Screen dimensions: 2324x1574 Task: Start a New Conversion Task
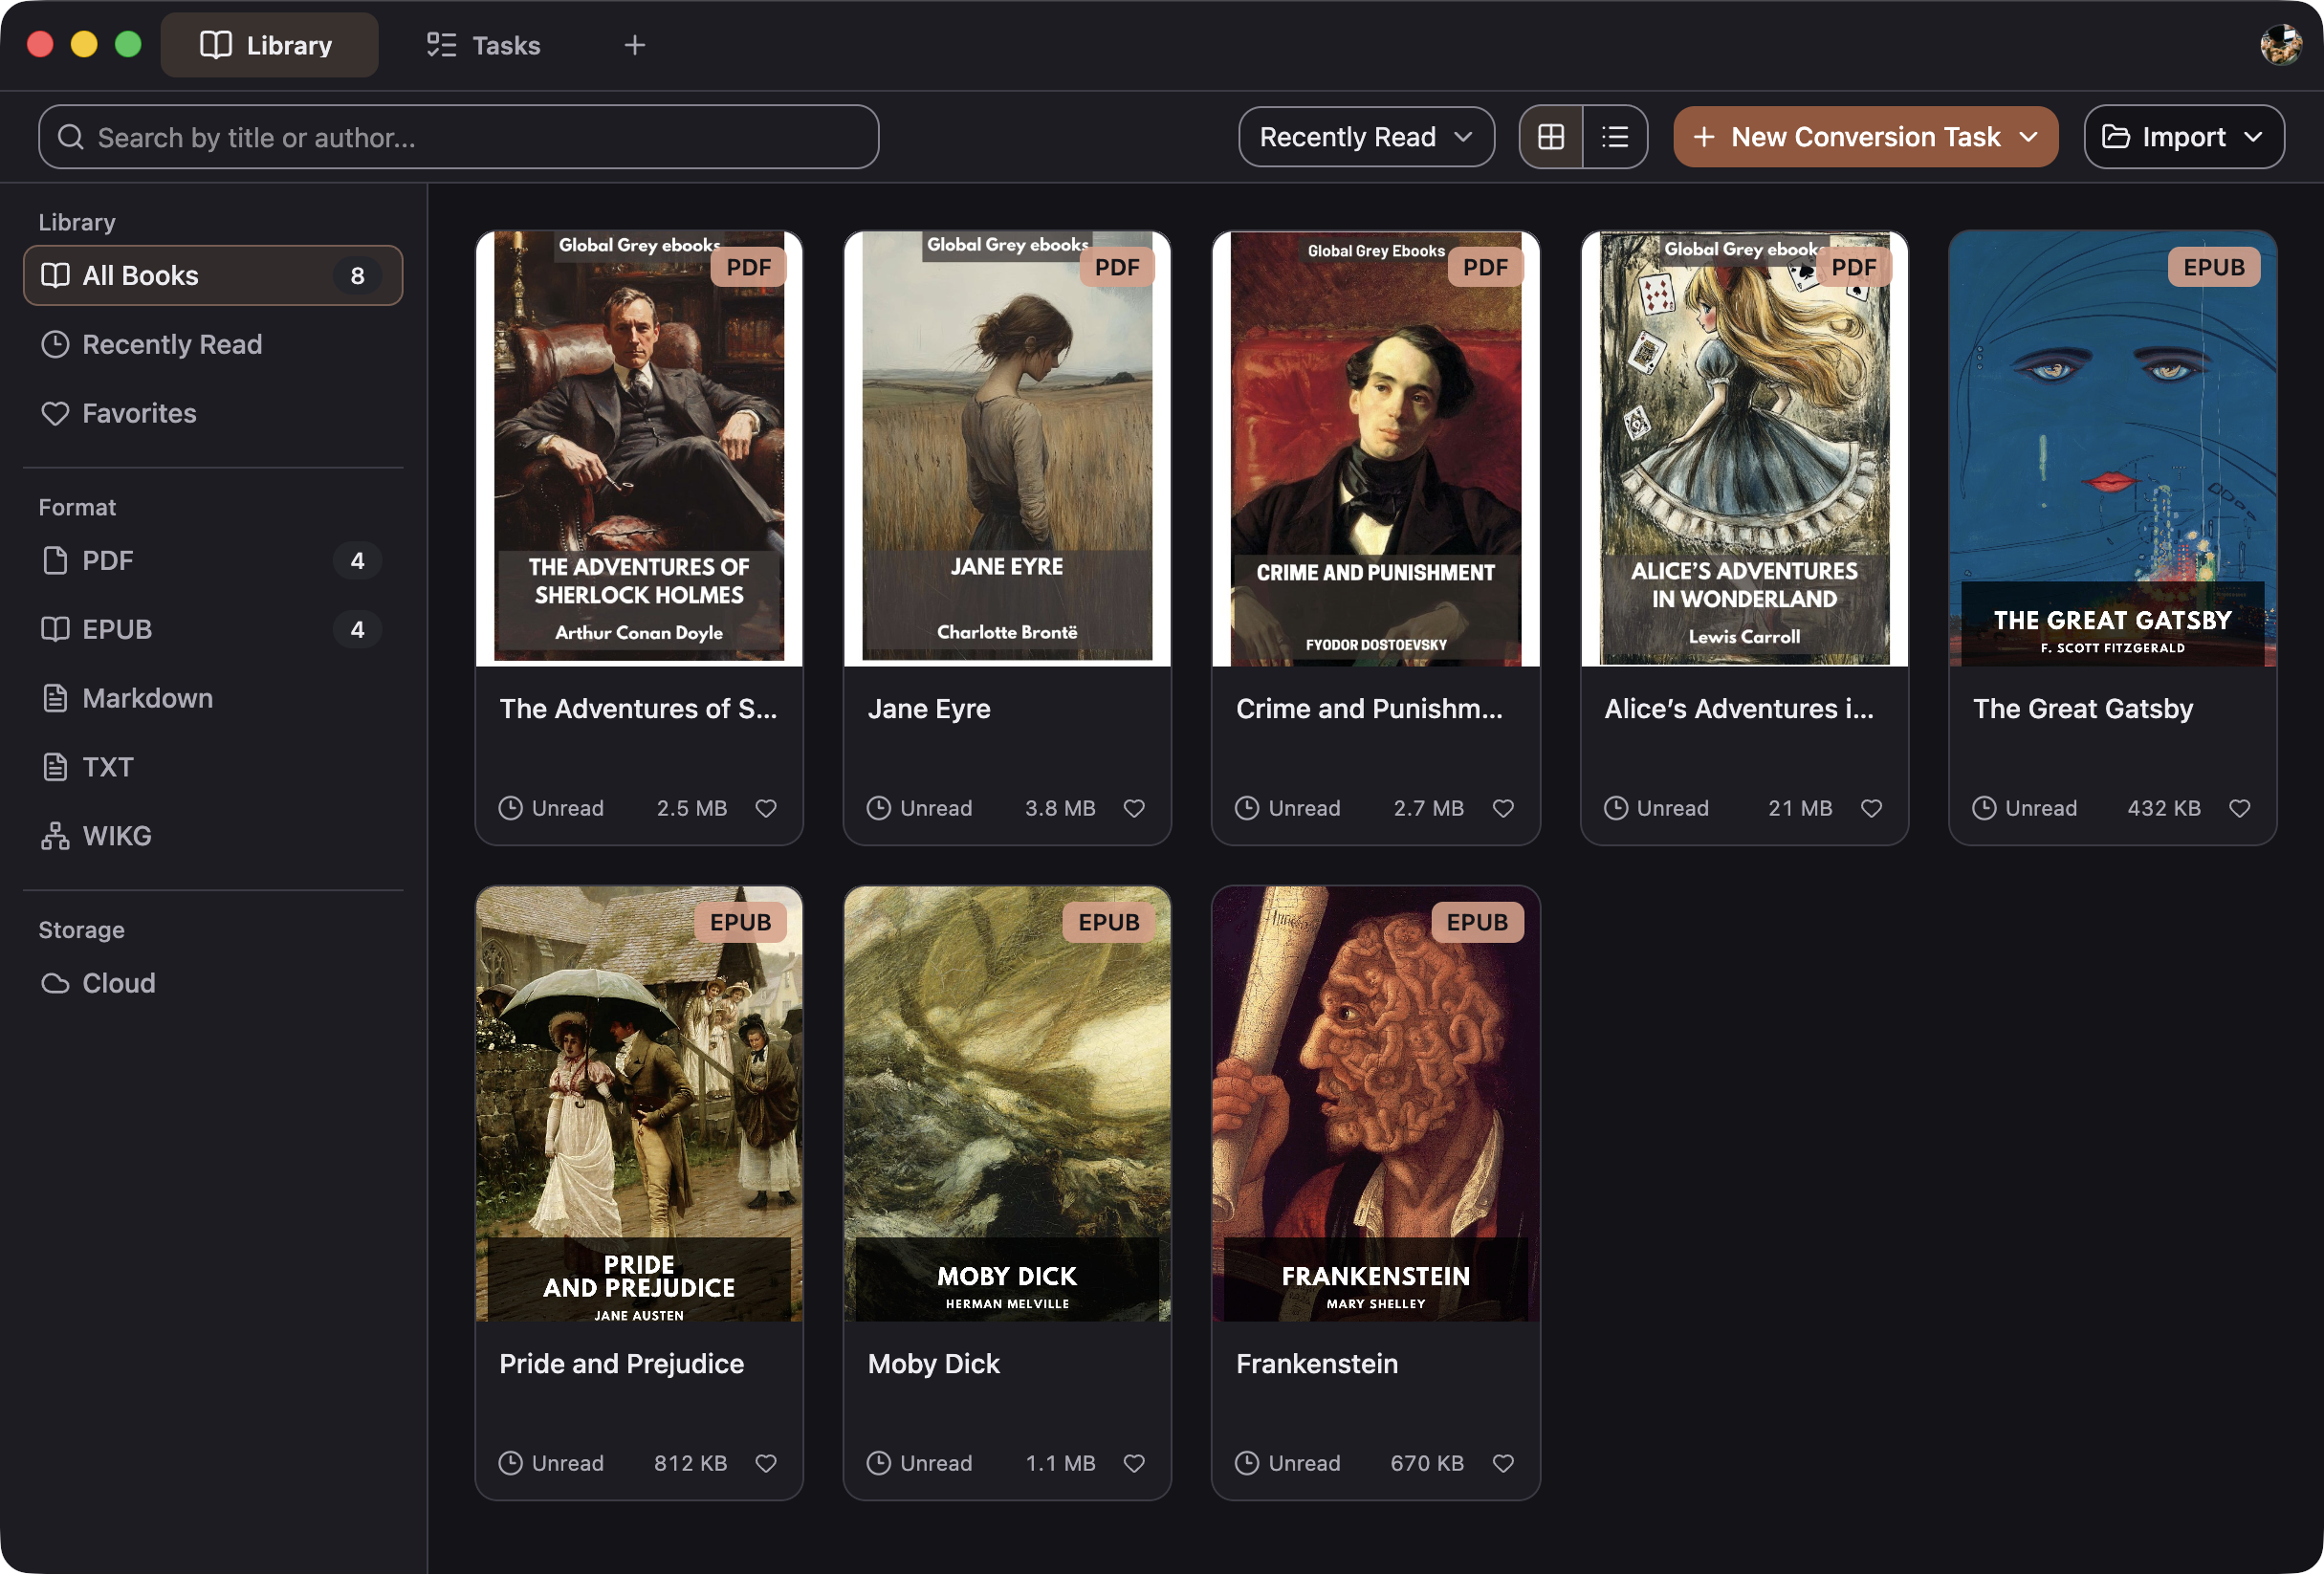pos(1866,137)
